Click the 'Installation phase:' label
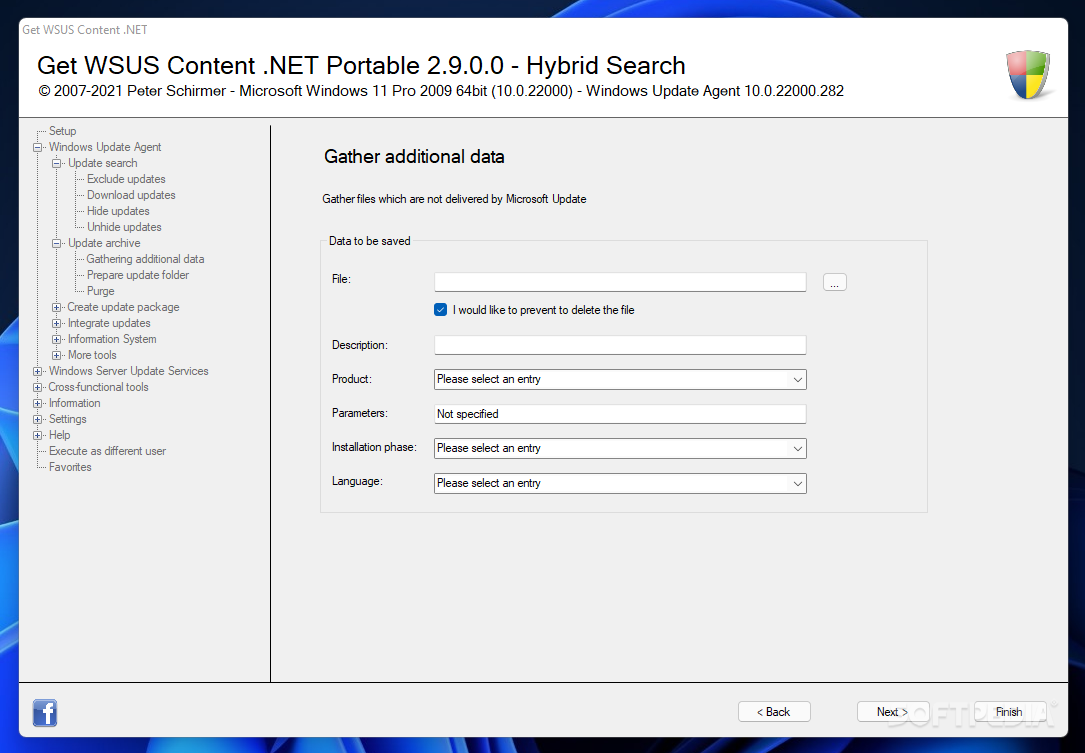Image resolution: width=1085 pixels, height=753 pixels. [374, 447]
